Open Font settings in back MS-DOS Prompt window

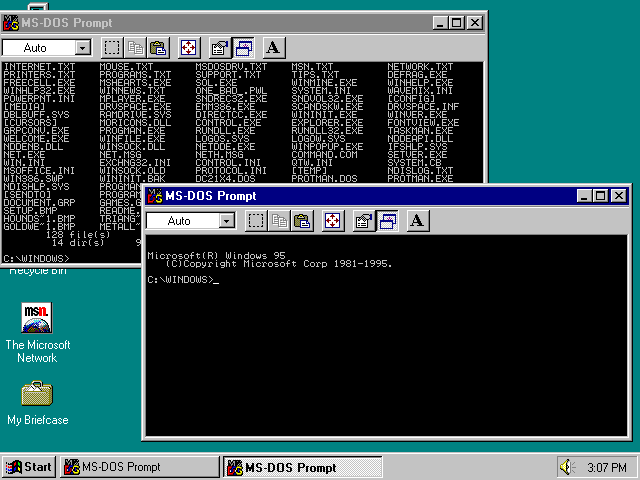(273, 48)
